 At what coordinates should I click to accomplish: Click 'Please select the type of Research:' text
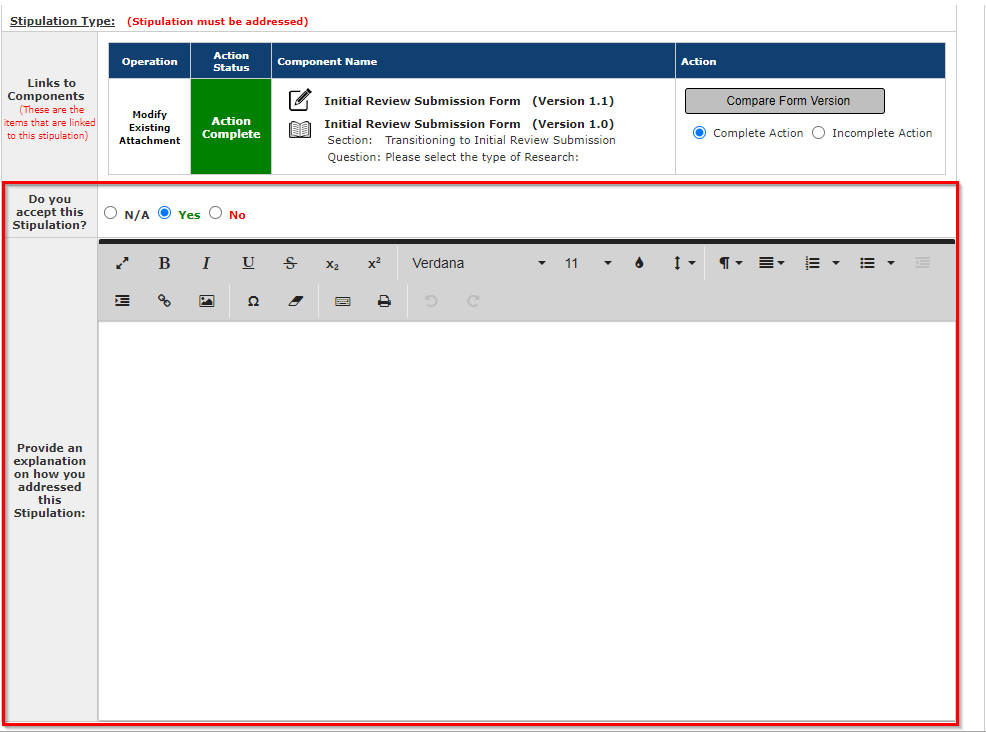click(x=482, y=157)
